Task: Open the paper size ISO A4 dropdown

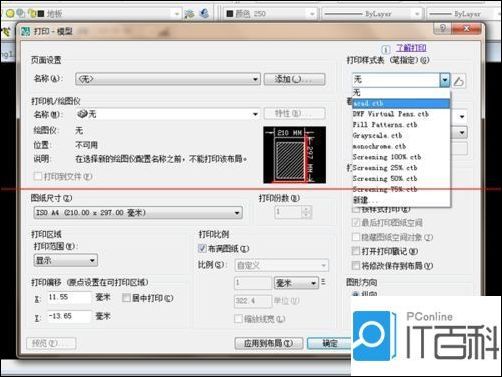Action: 138,213
